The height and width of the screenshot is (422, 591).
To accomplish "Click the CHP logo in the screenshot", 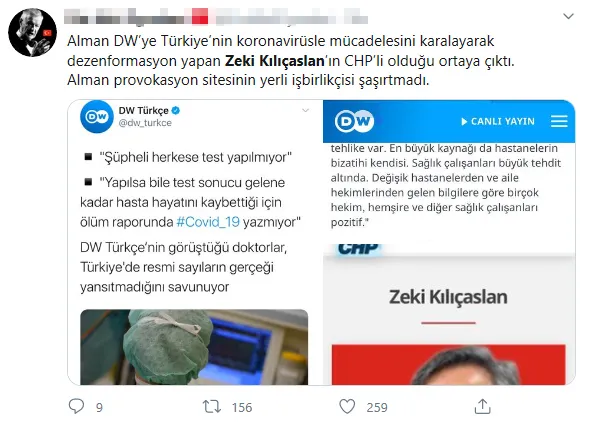I will click(x=358, y=249).
